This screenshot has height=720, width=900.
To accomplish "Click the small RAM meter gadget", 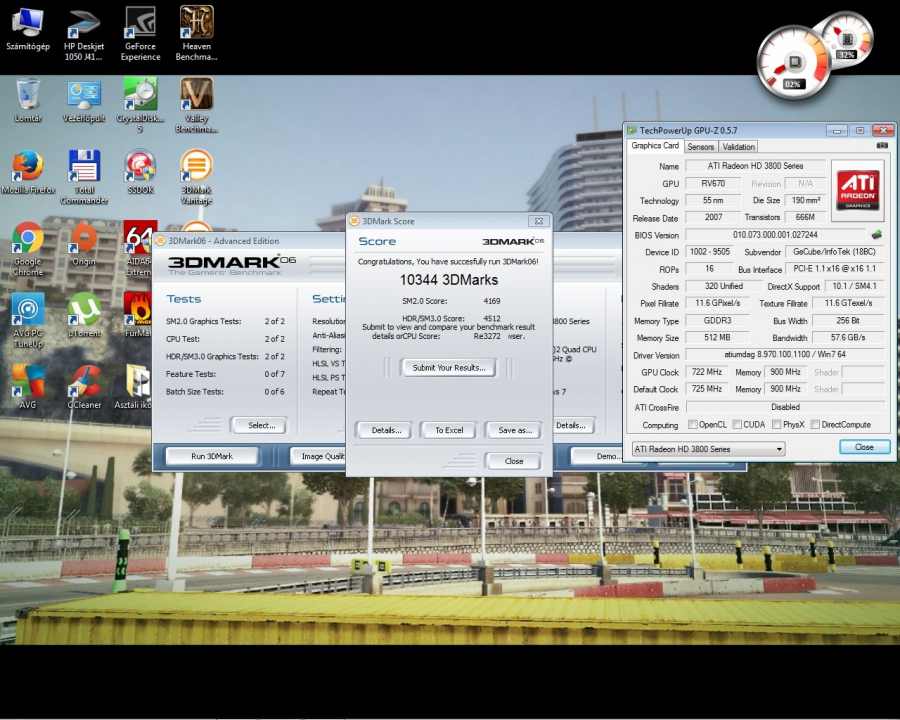I will [848, 39].
